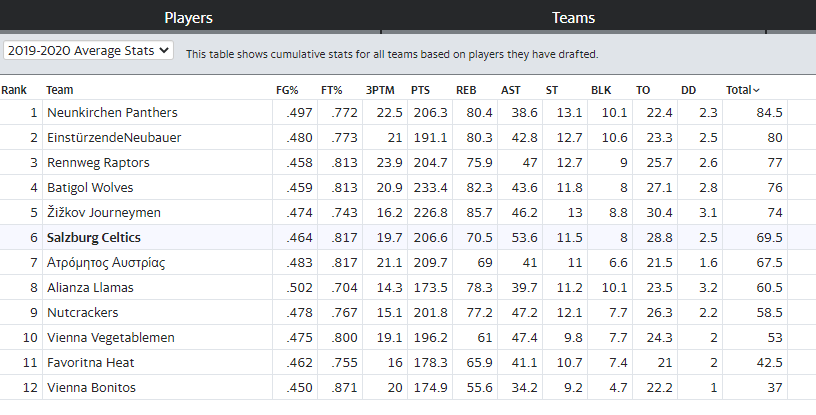The width and height of the screenshot is (816, 415).
Task: Sort by AST column header
Action: 511,90
